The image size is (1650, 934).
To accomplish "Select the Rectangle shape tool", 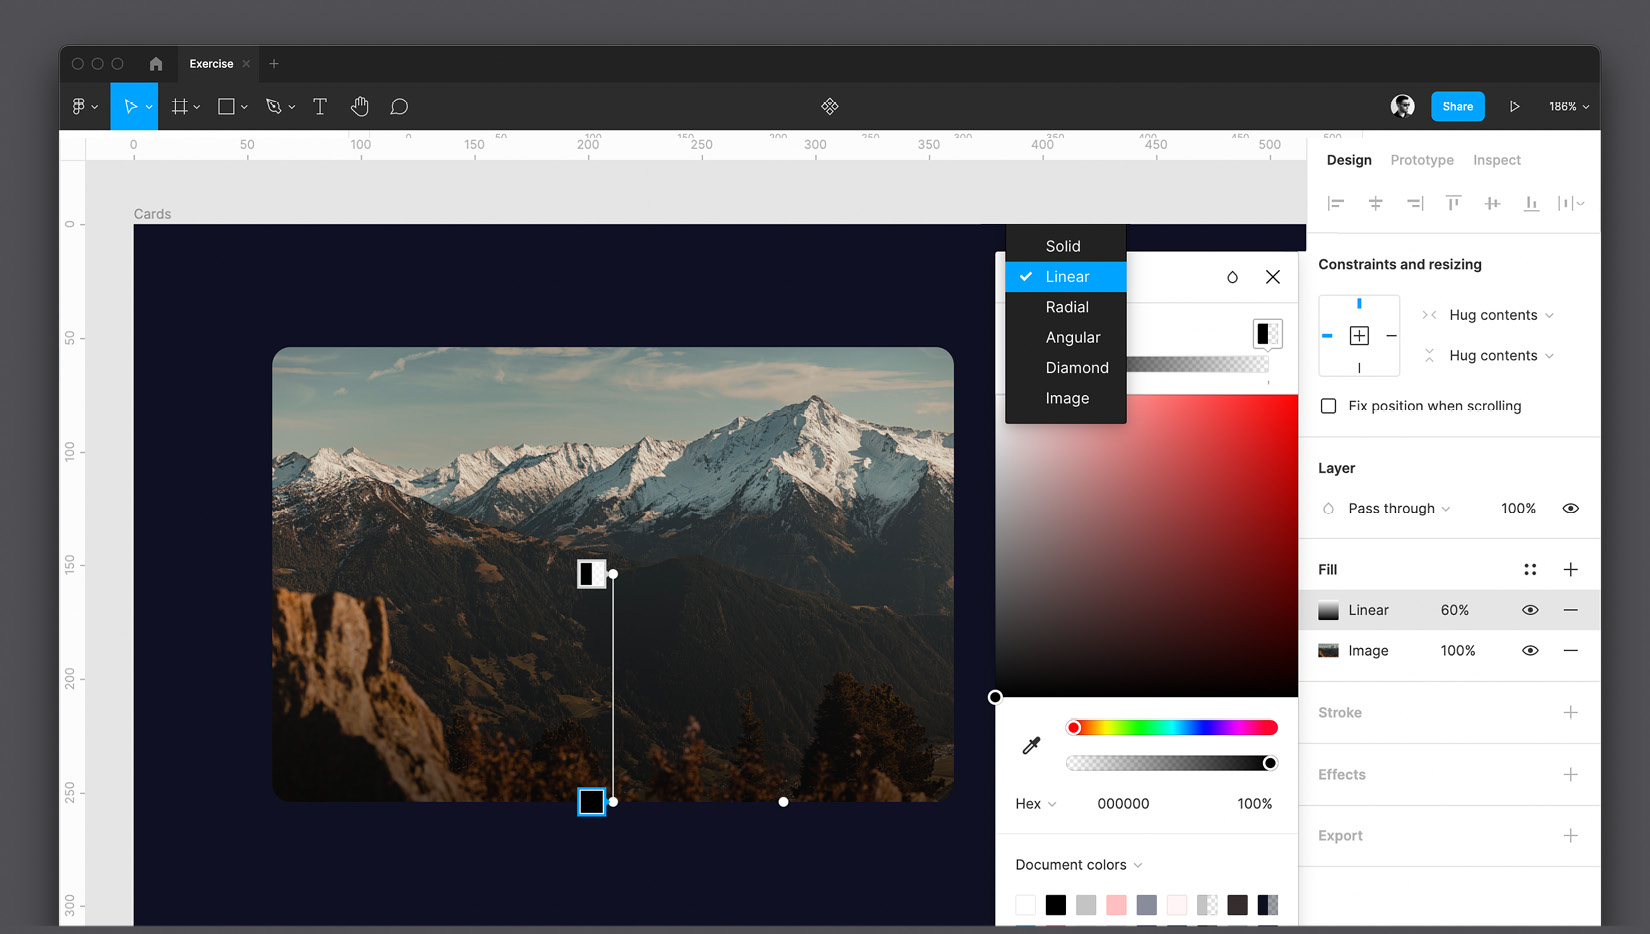I will click(x=227, y=106).
